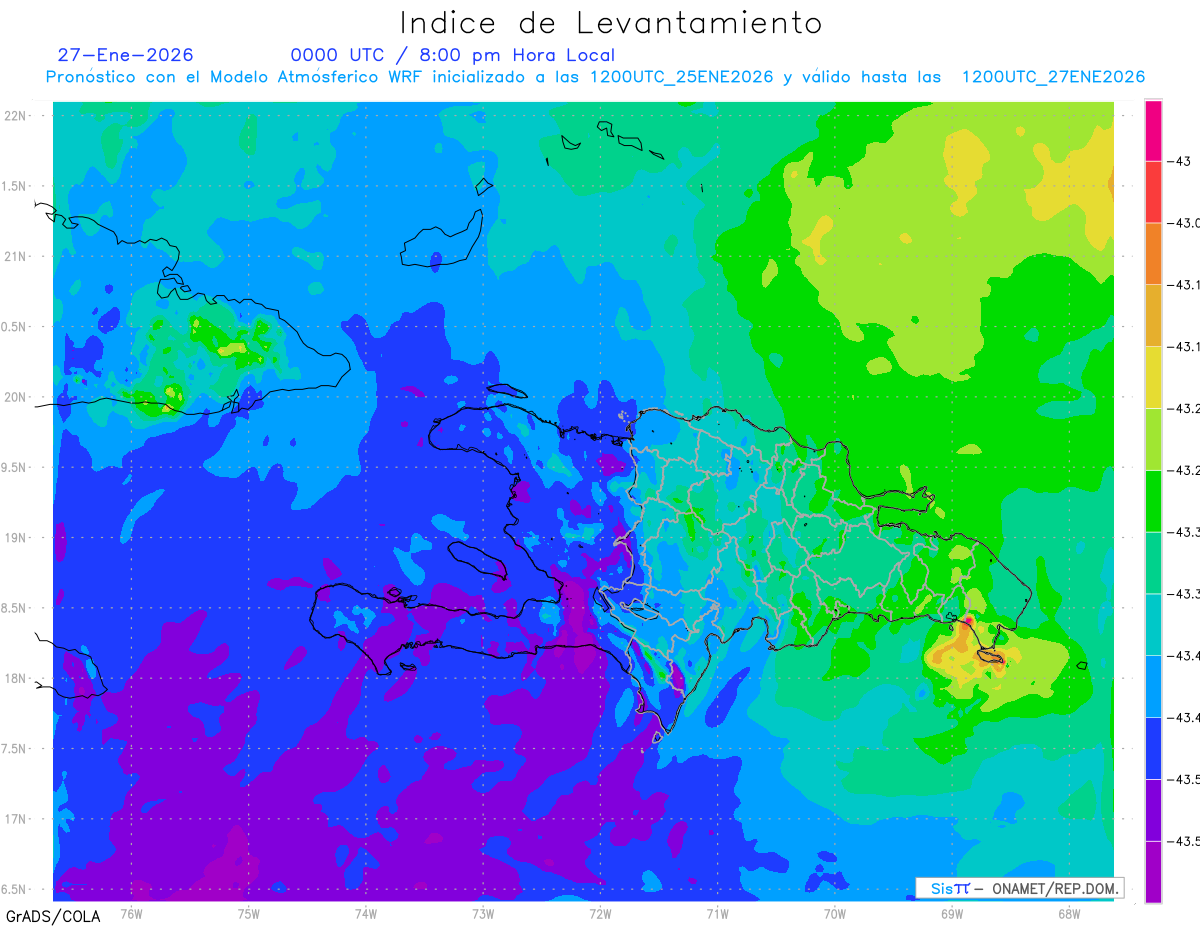Viewport: 1200px width, 927px height.
Task: Click the 'GrADS/COLA' credit label
Action: tap(53, 916)
